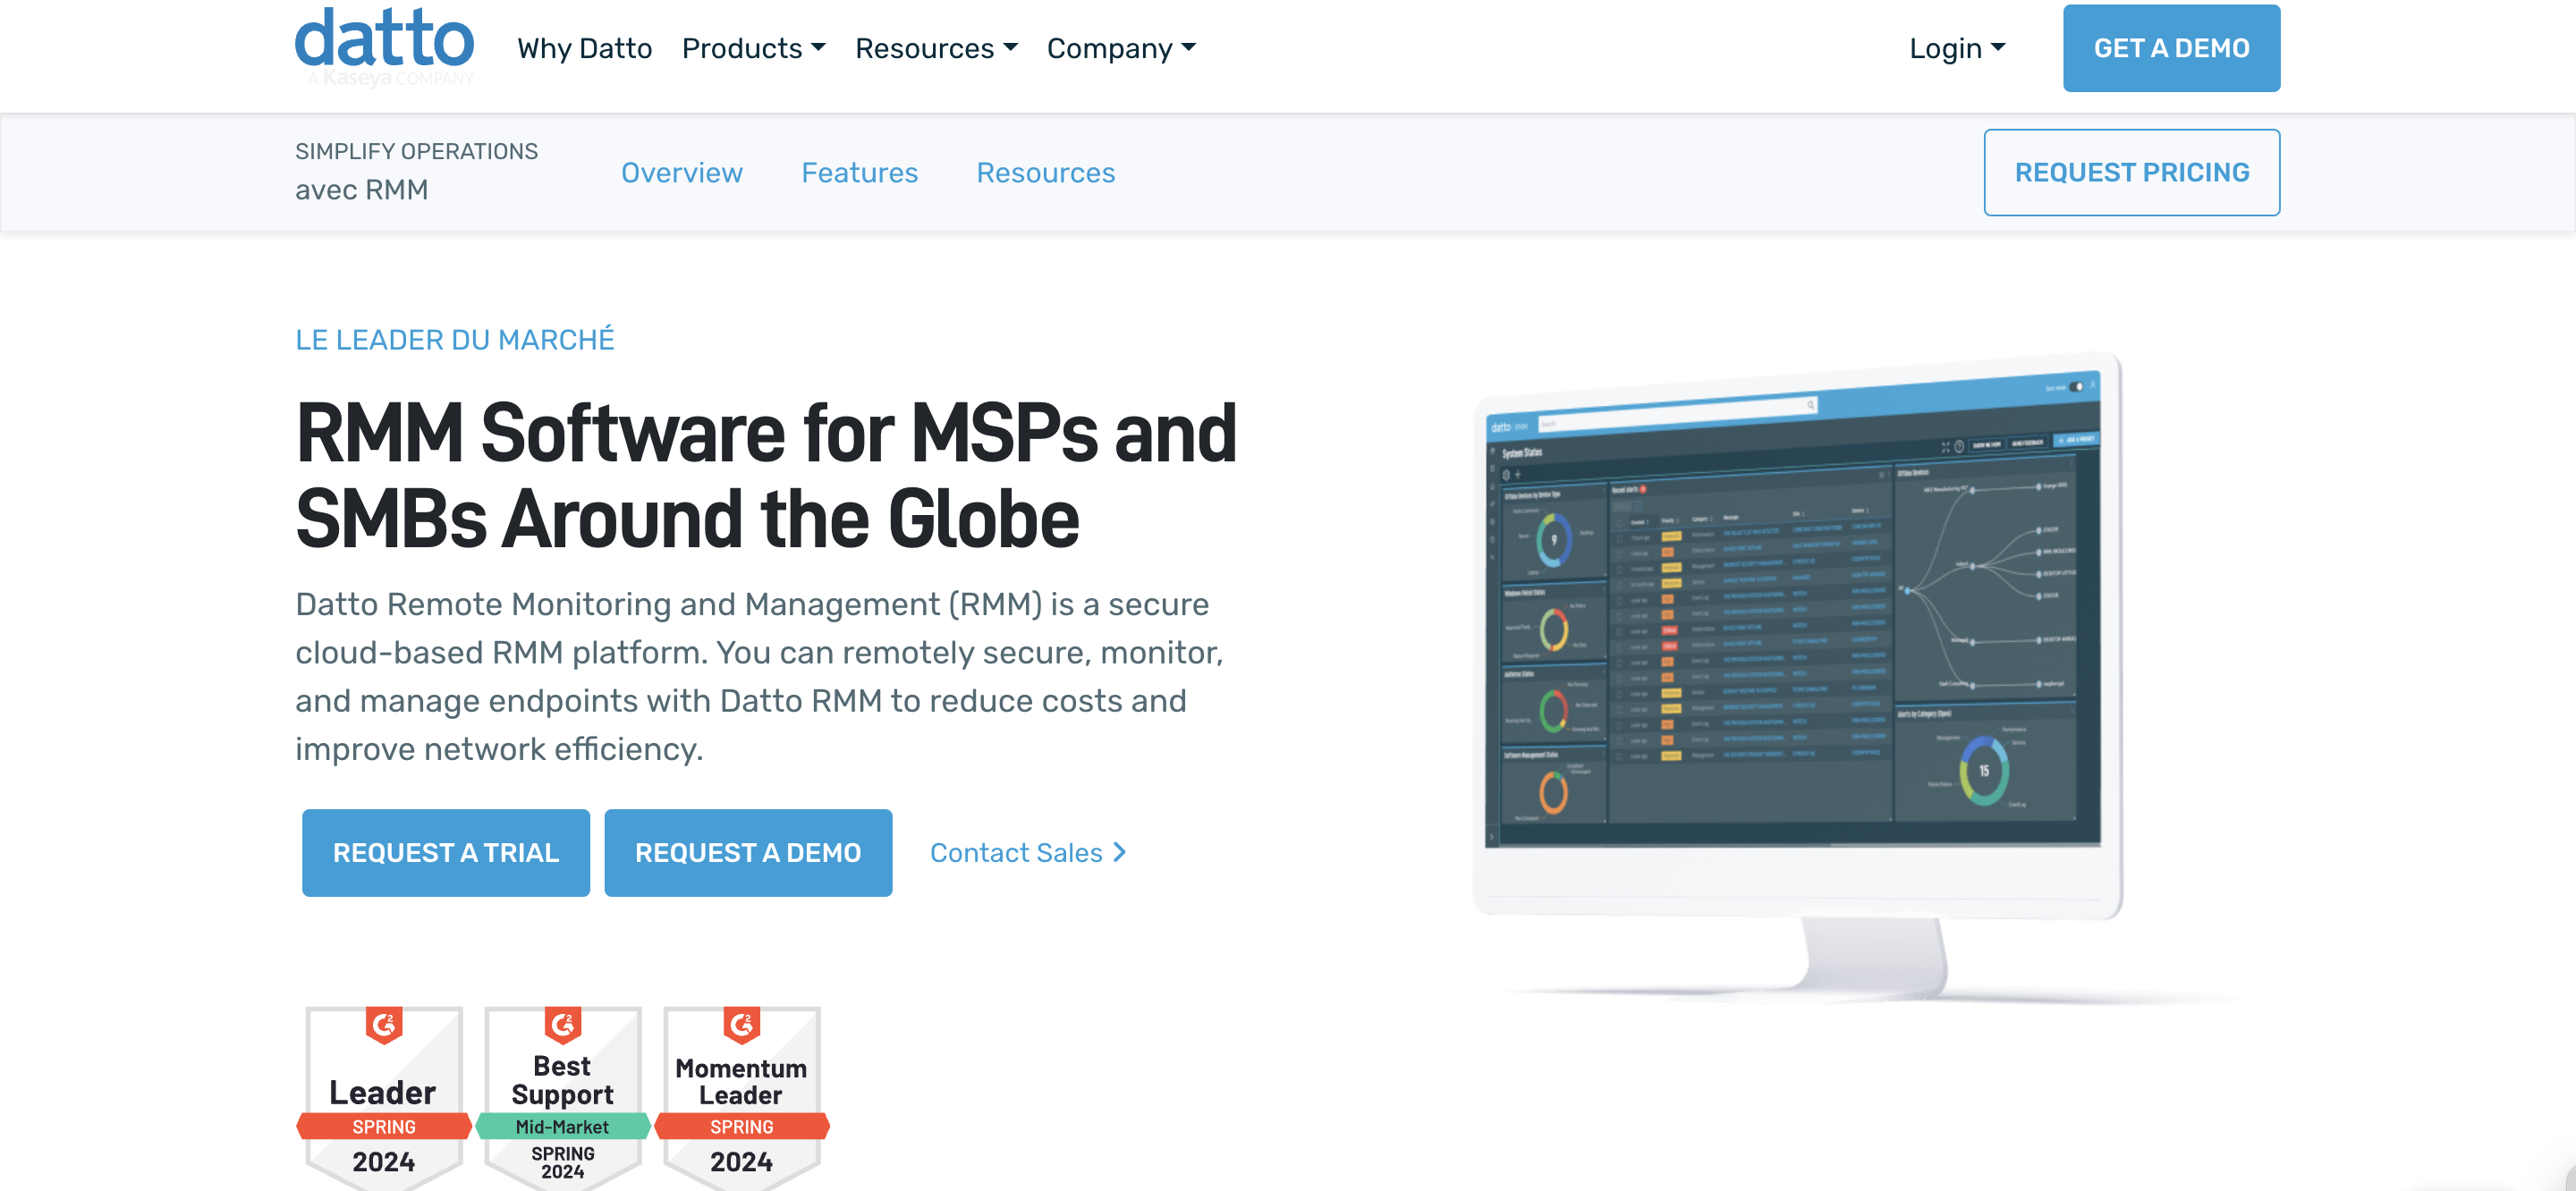Expand the Company dropdown menu

click(x=1121, y=48)
